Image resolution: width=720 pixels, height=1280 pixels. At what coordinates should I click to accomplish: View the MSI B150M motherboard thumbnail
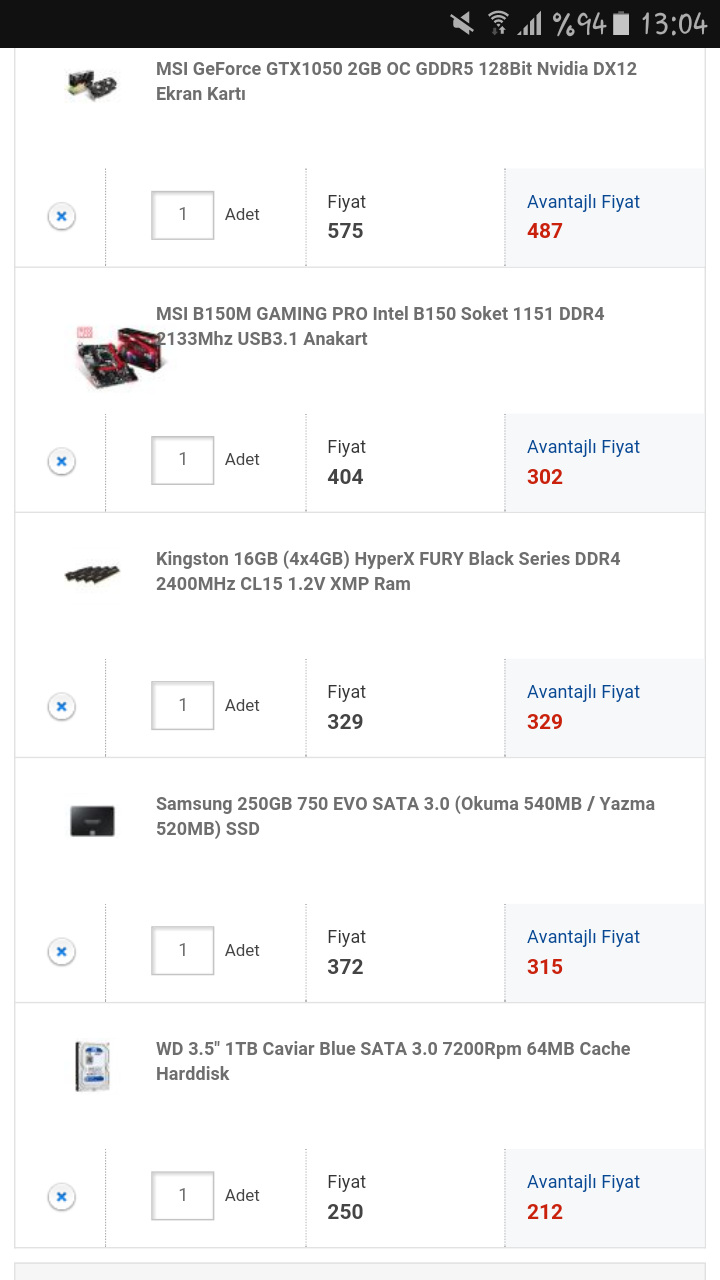click(x=120, y=355)
